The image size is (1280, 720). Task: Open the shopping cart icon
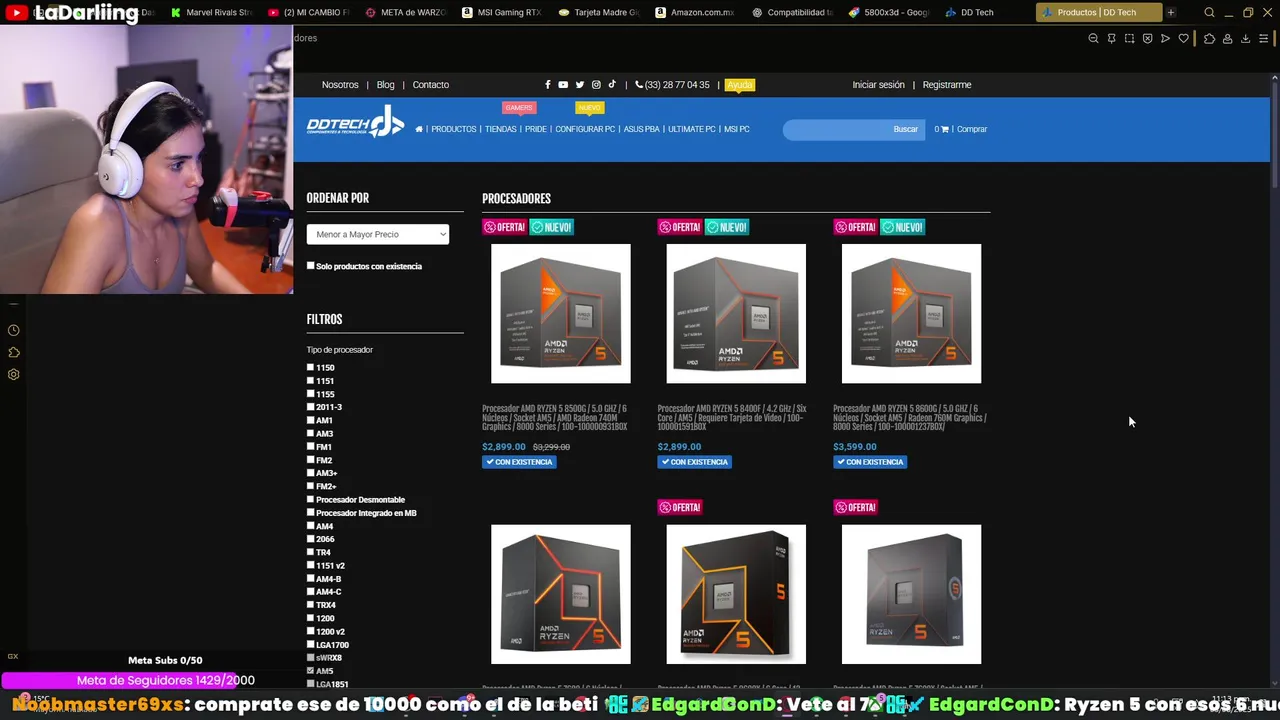pyautogui.click(x=945, y=129)
